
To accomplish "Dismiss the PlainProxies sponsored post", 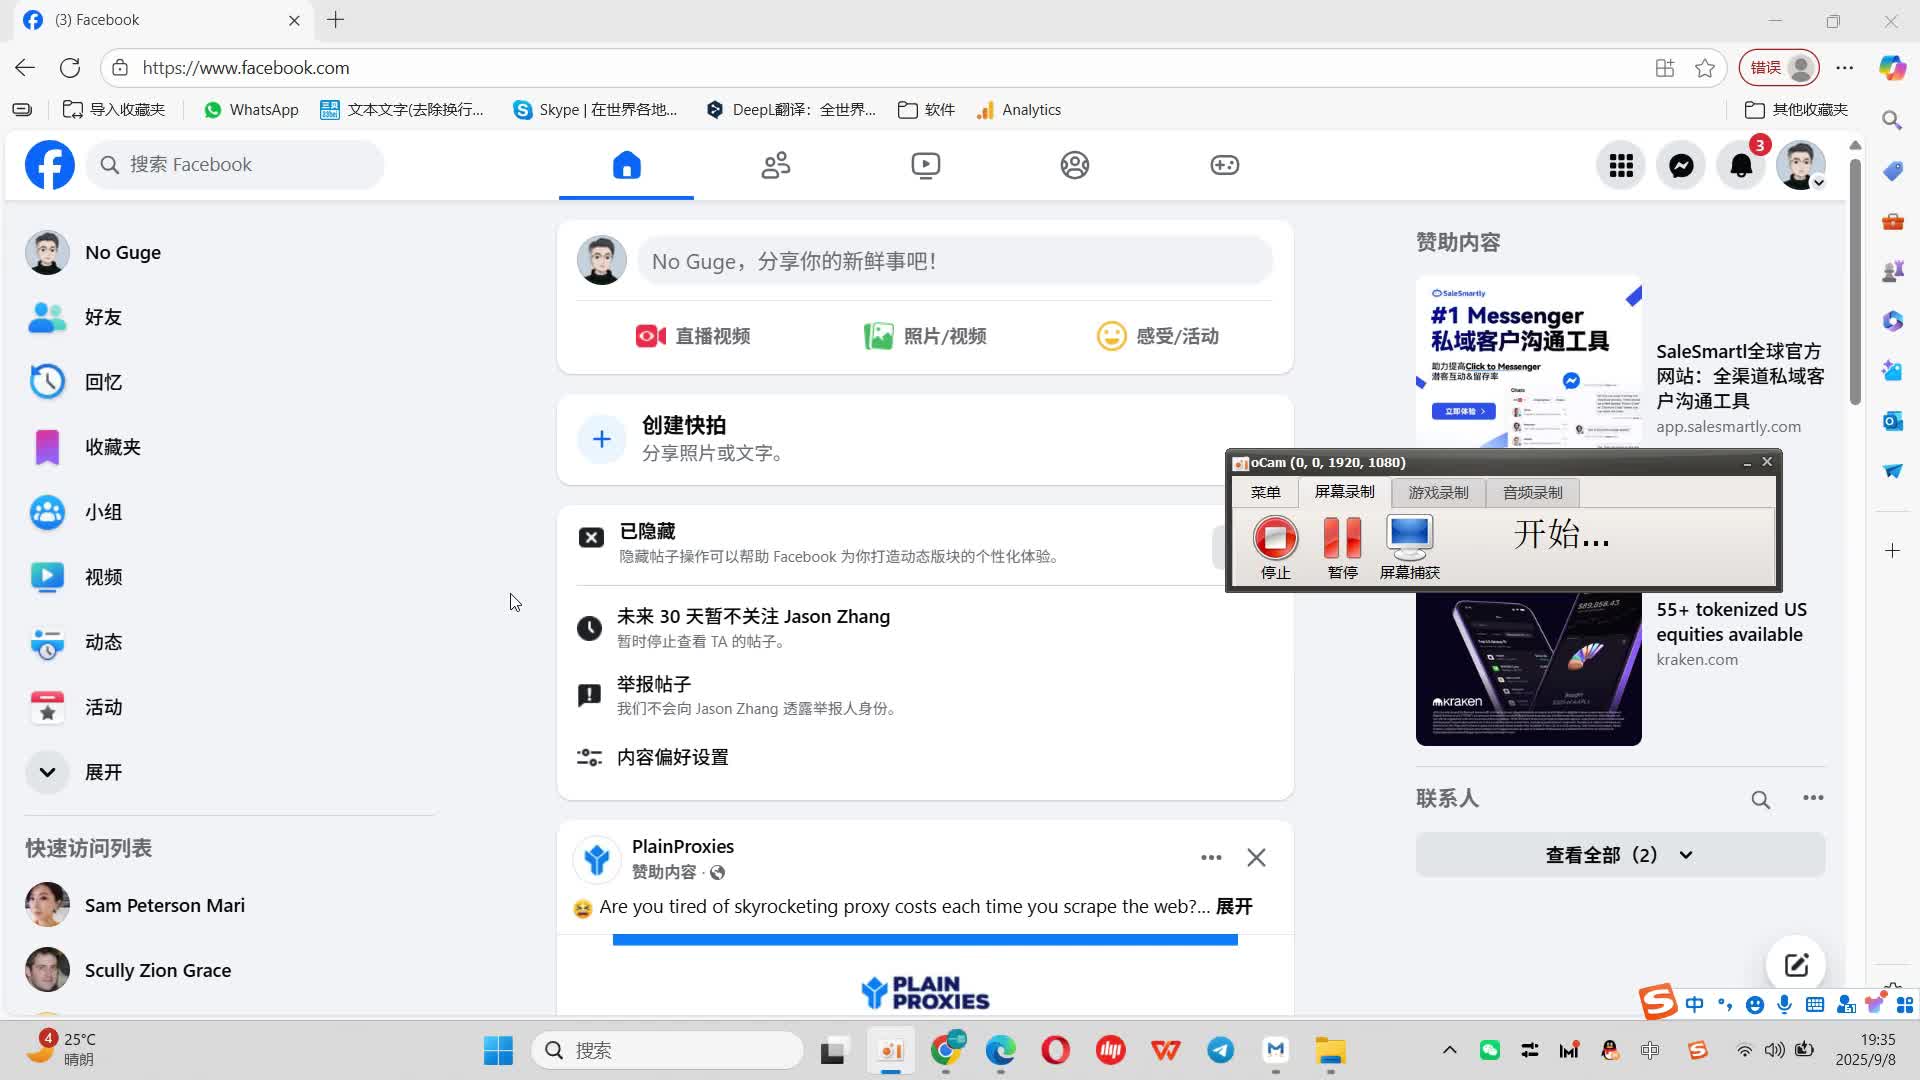I will (x=1256, y=858).
